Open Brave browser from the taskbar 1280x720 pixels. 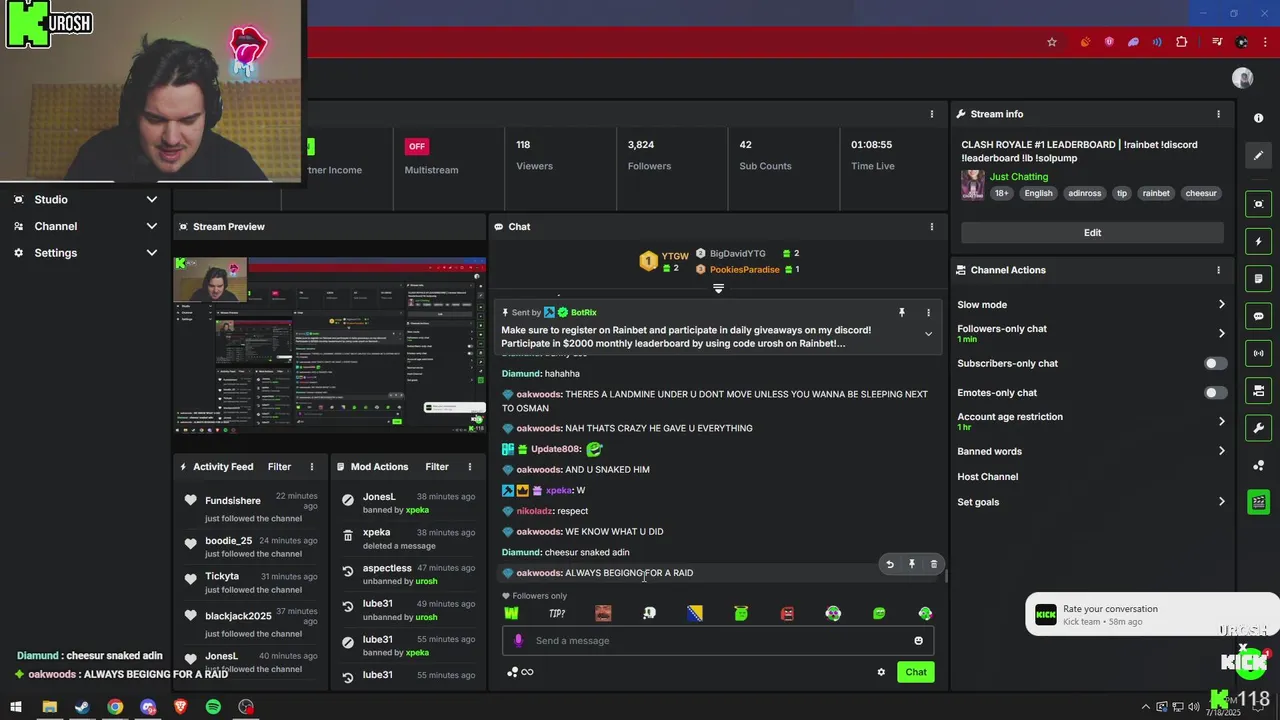pos(180,707)
